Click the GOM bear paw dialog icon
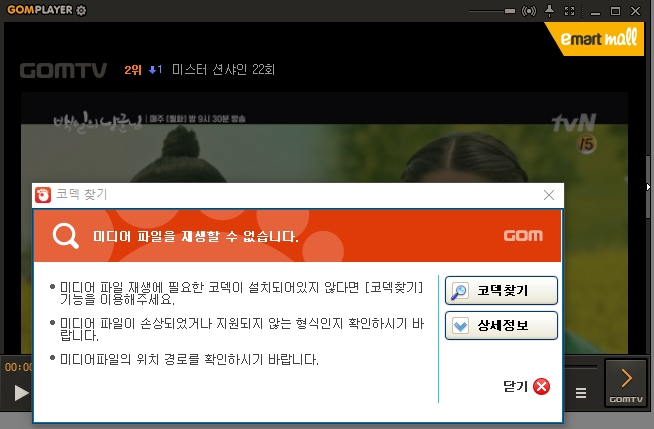The width and height of the screenshot is (654, 429). tap(43, 195)
